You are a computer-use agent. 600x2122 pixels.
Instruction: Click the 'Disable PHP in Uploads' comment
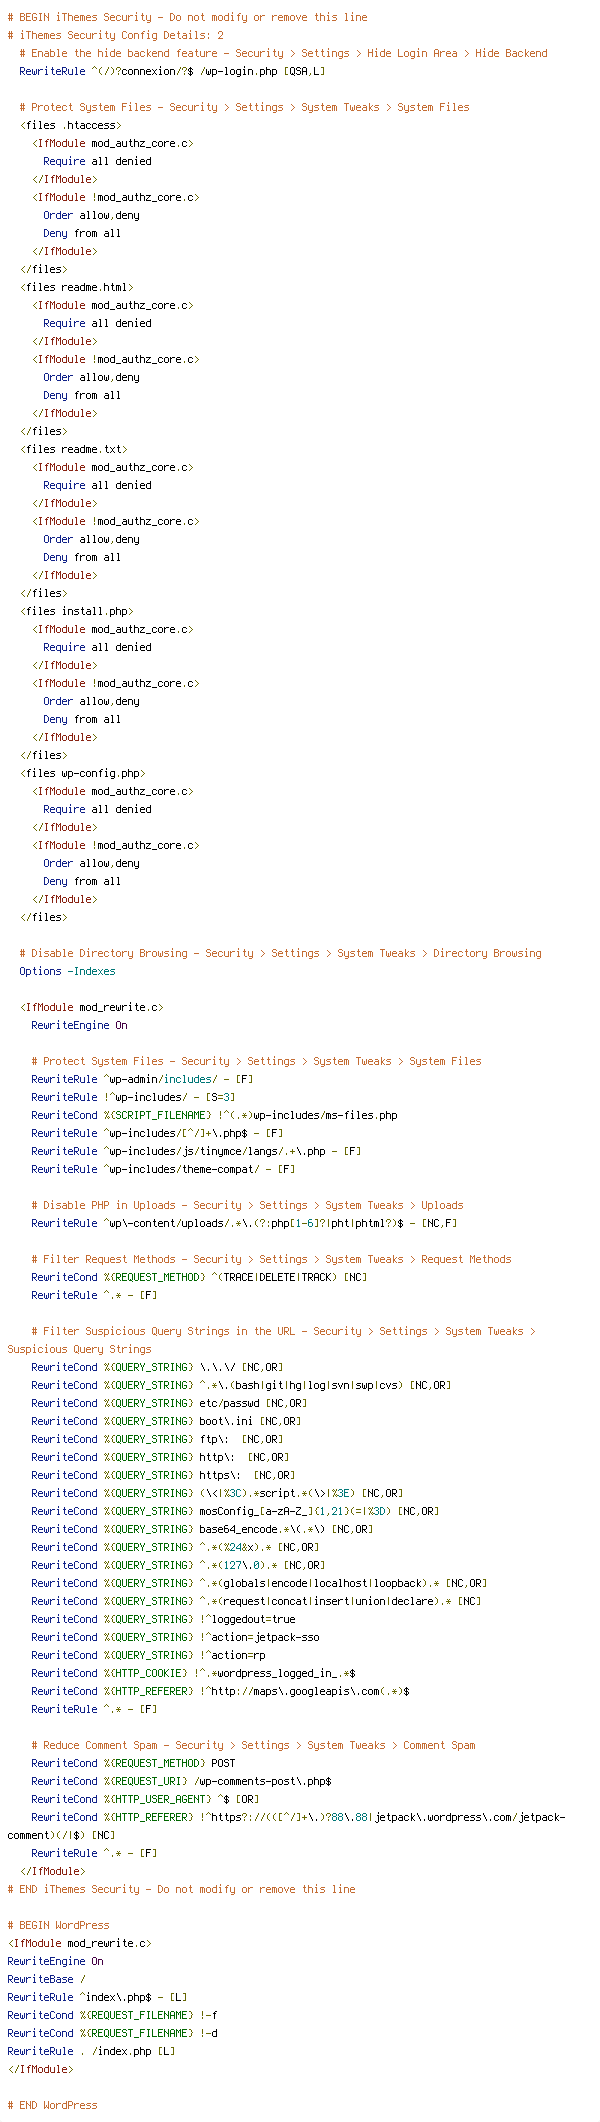coord(247,1205)
